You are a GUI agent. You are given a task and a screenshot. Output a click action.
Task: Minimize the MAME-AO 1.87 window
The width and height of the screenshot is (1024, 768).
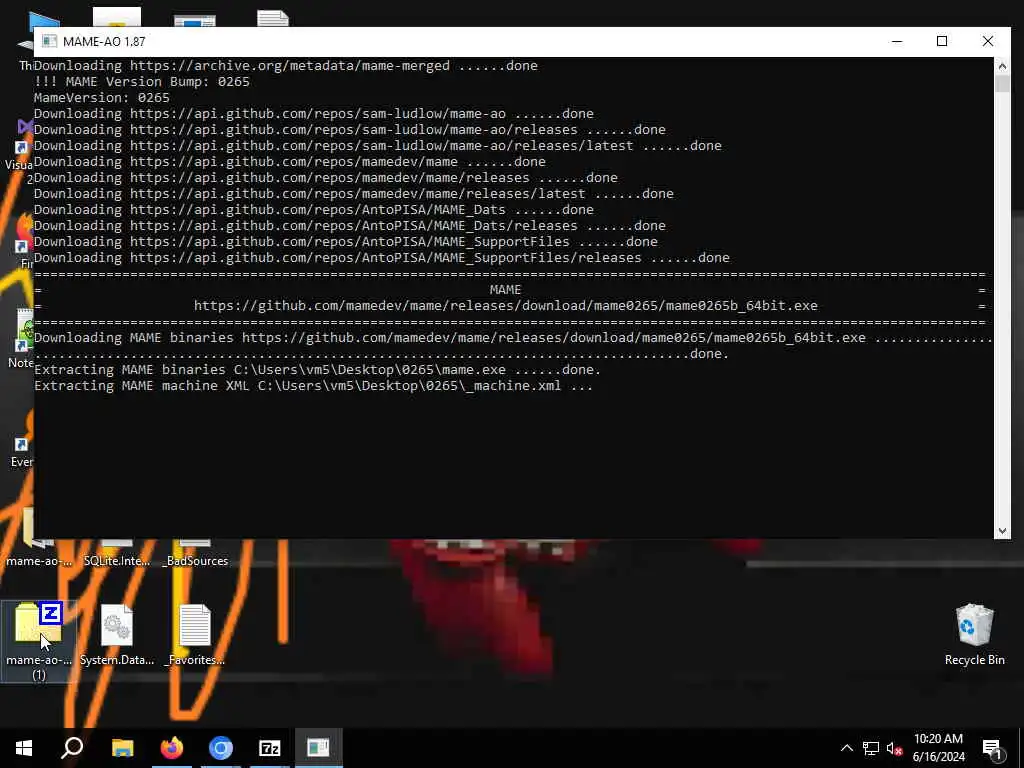coord(897,41)
